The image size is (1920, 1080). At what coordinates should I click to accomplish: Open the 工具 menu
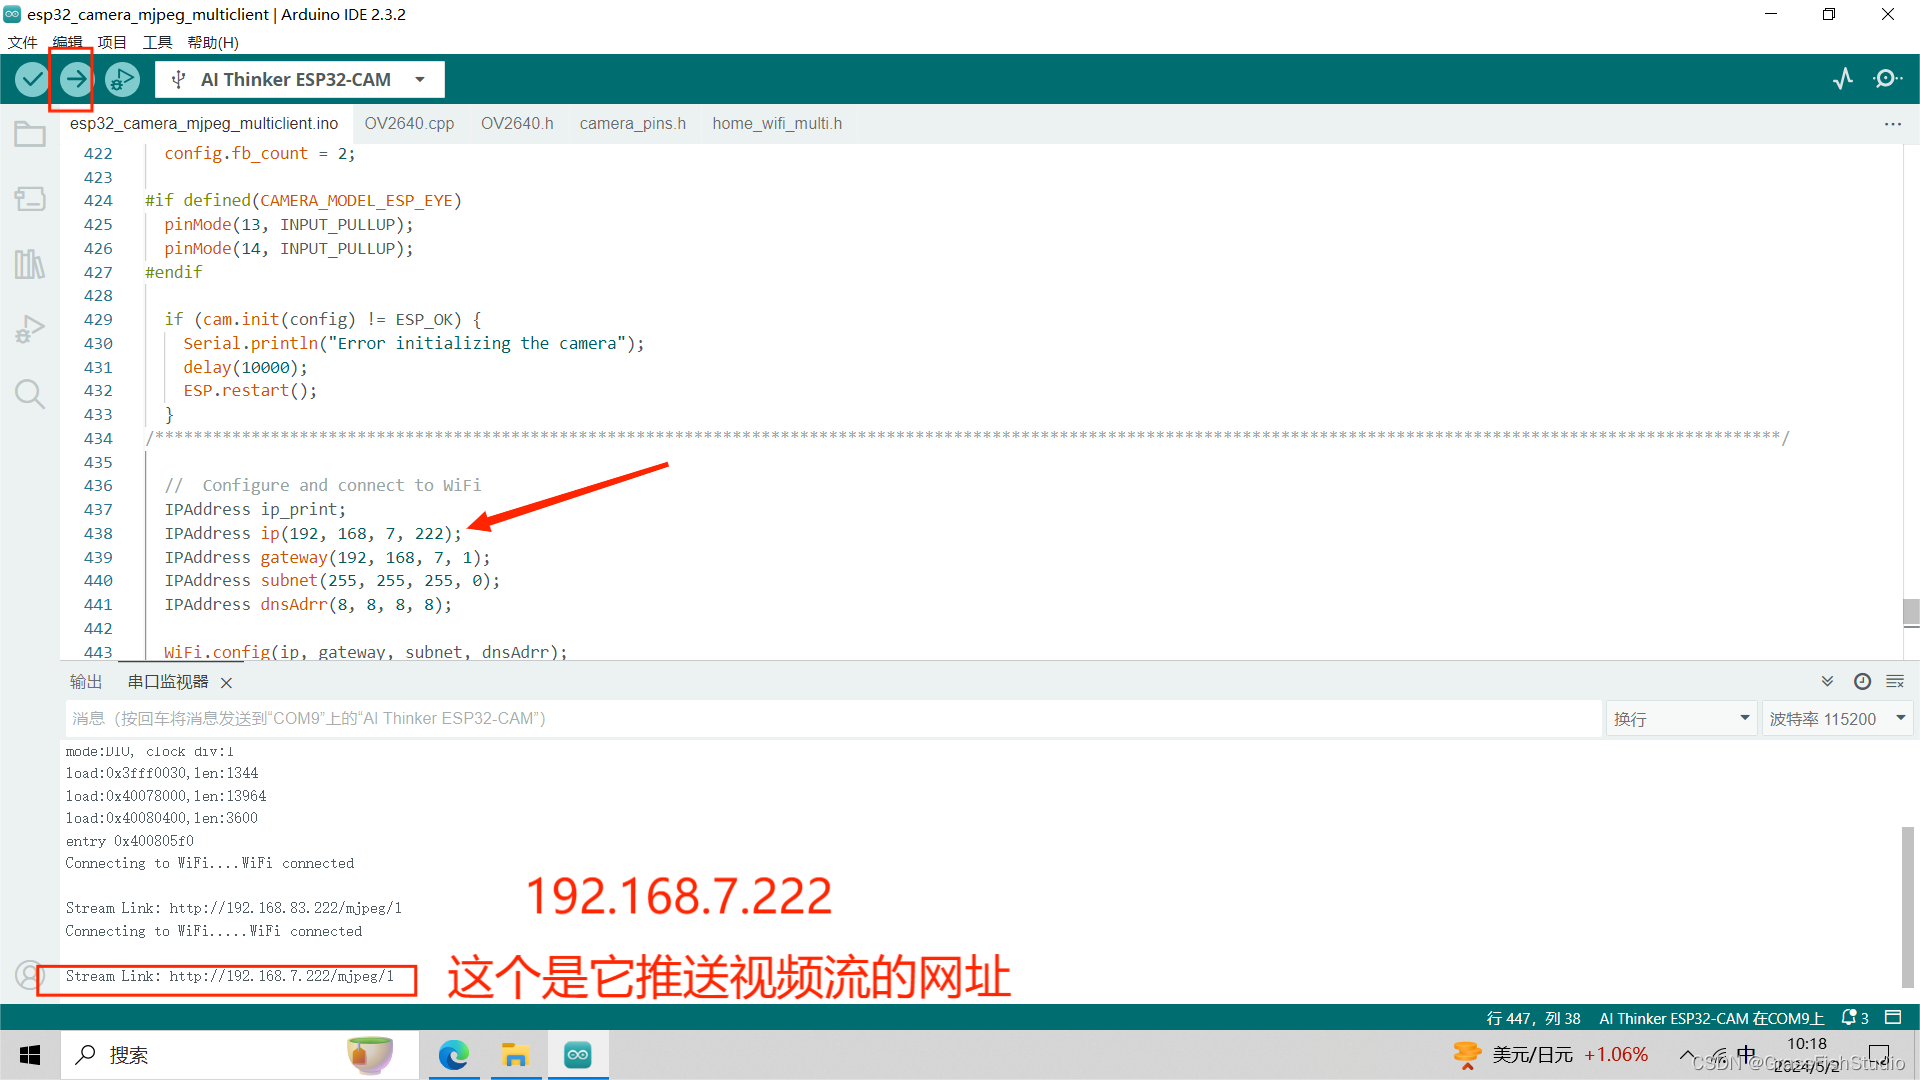click(x=157, y=42)
